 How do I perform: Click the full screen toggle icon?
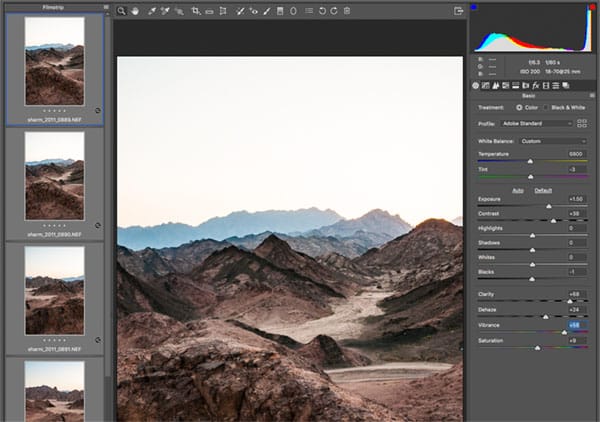click(x=458, y=11)
